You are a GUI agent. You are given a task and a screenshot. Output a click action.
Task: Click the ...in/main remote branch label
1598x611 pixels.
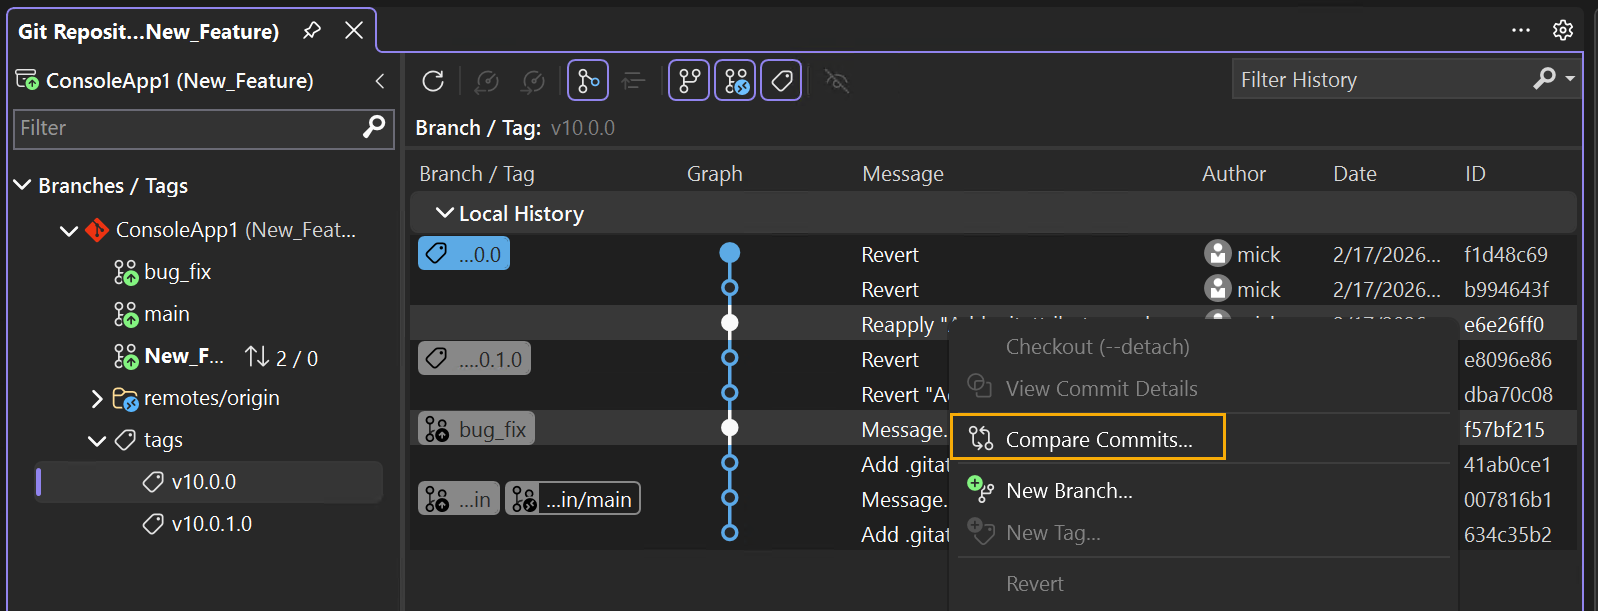[x=573, y=499]
